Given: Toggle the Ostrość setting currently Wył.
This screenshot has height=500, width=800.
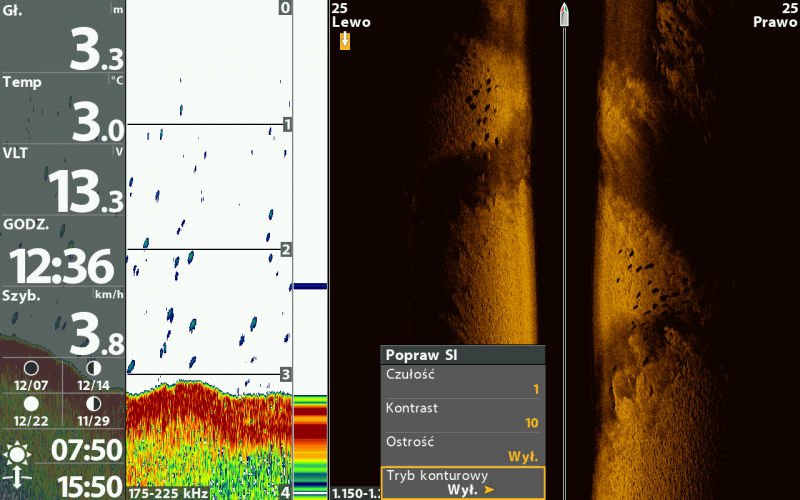Looking at the screenshot, I should pyautogui.click(x=462, y=448).
